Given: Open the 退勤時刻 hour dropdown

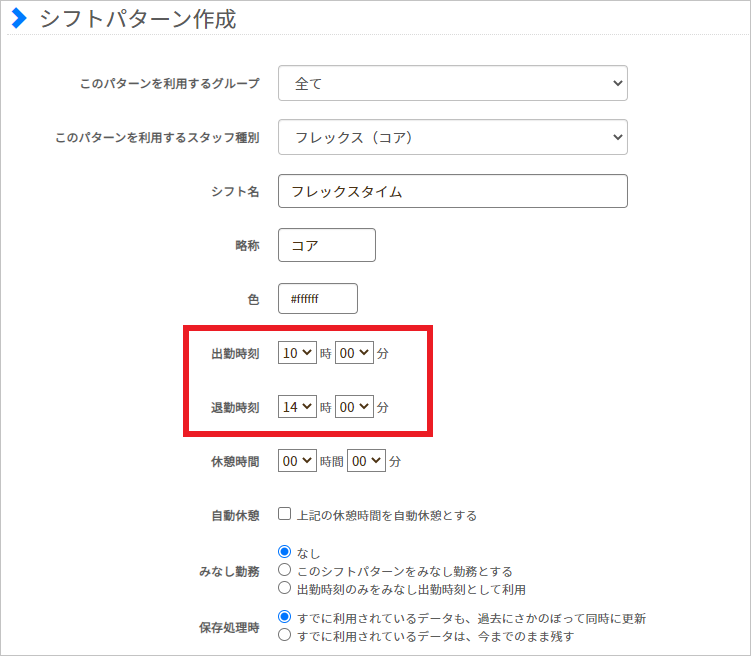Looking at the screenshot, I should click(x=297, y=407).
